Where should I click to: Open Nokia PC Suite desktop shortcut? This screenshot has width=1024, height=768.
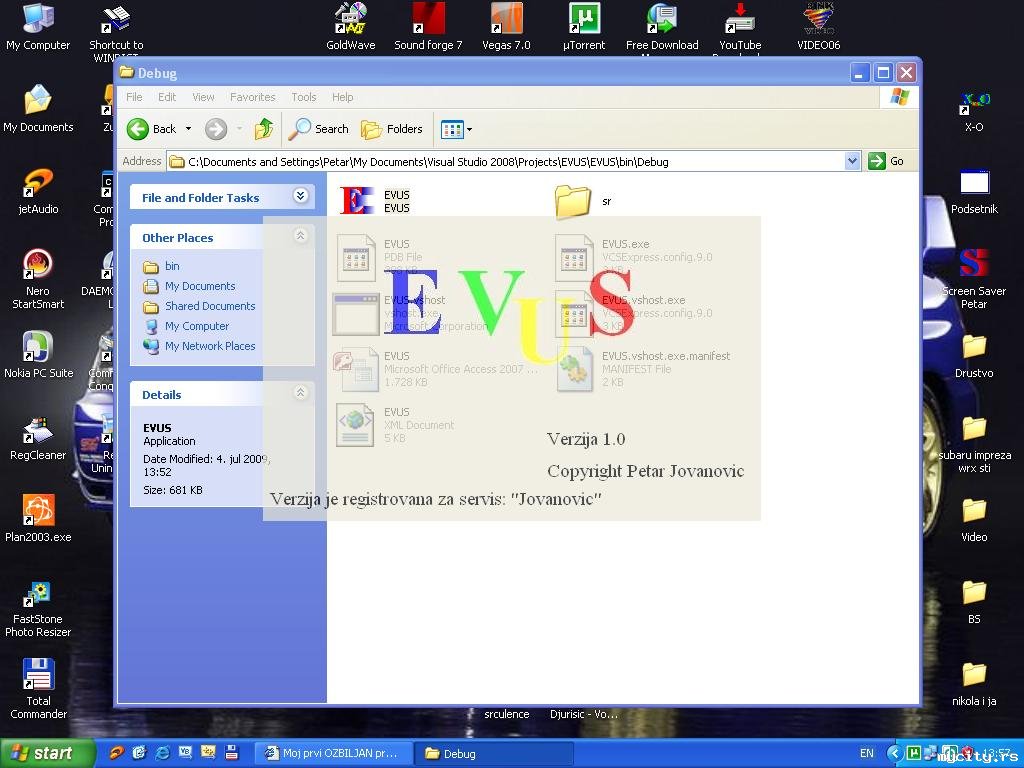(x=38, y=355)
